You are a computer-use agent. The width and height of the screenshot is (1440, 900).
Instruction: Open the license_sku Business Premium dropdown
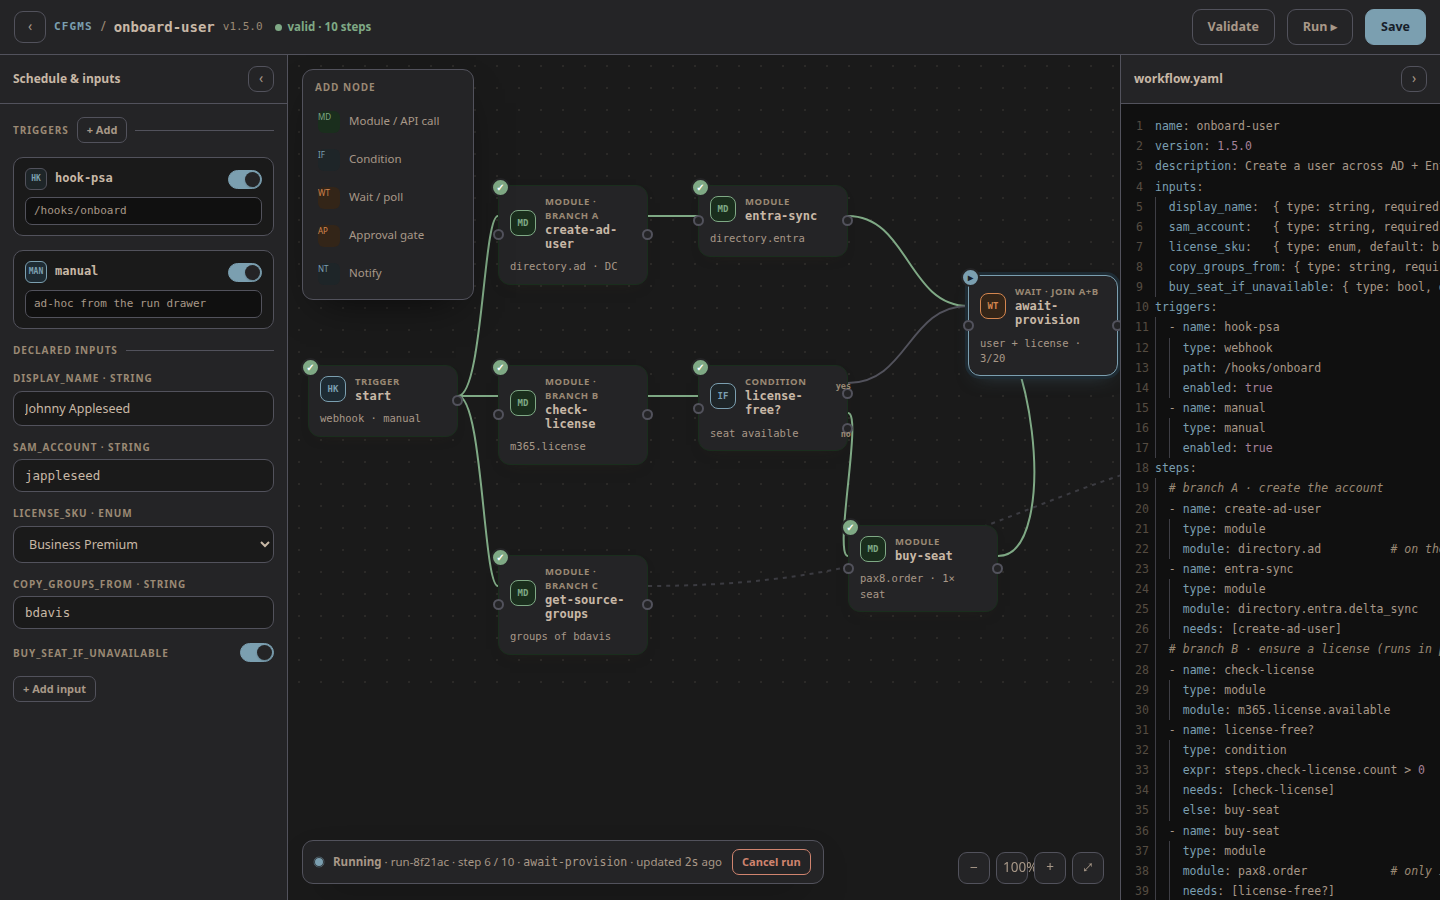[143, 545]
